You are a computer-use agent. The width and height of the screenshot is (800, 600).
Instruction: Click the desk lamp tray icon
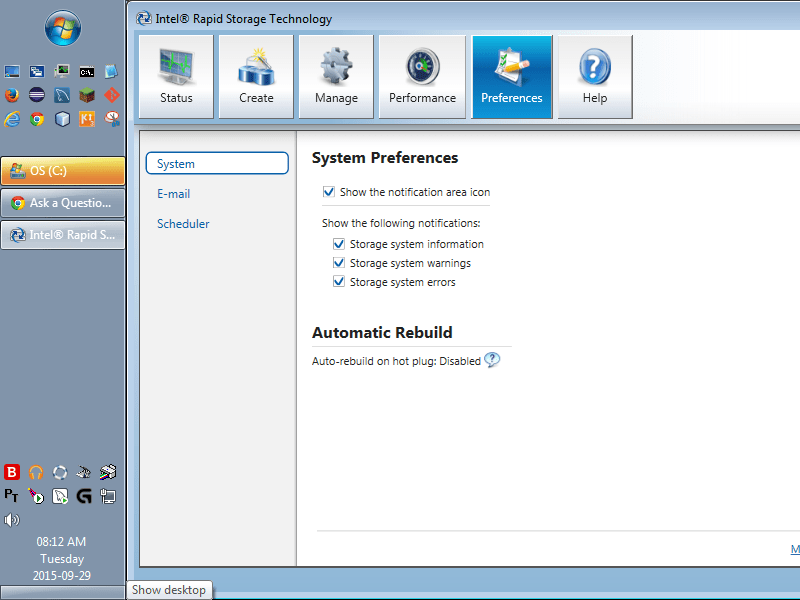pyautogui.click(x=84, y=472)
